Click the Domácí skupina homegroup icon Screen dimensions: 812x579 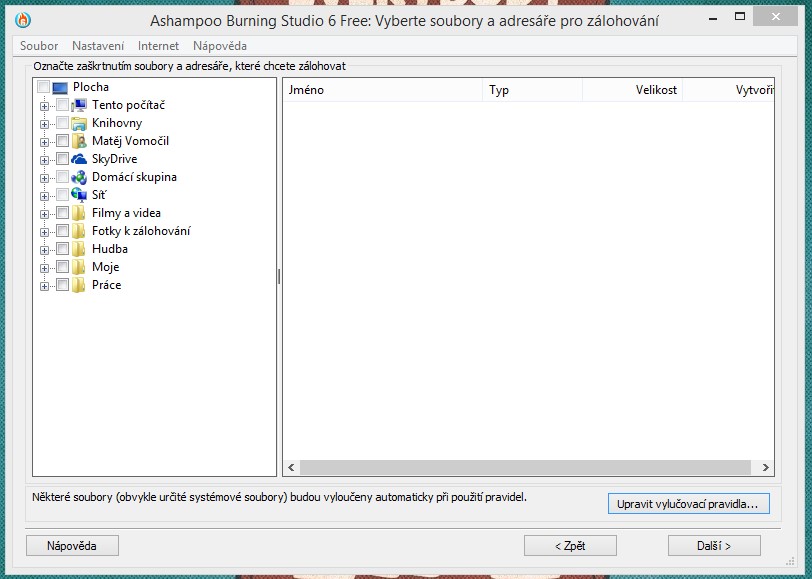(x=79, y=177)
